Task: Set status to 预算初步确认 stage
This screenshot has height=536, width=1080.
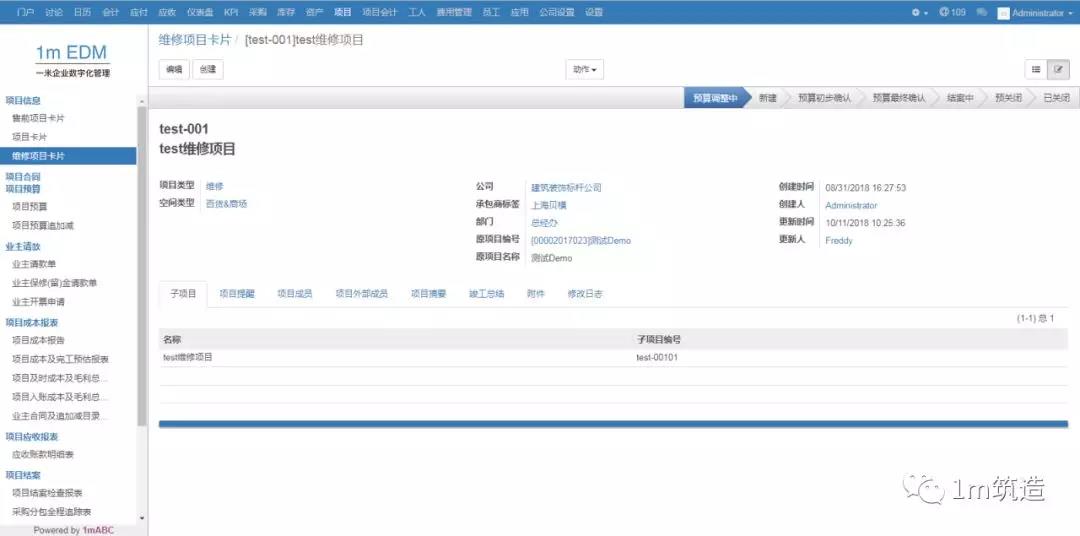Action: coord(823,98)
